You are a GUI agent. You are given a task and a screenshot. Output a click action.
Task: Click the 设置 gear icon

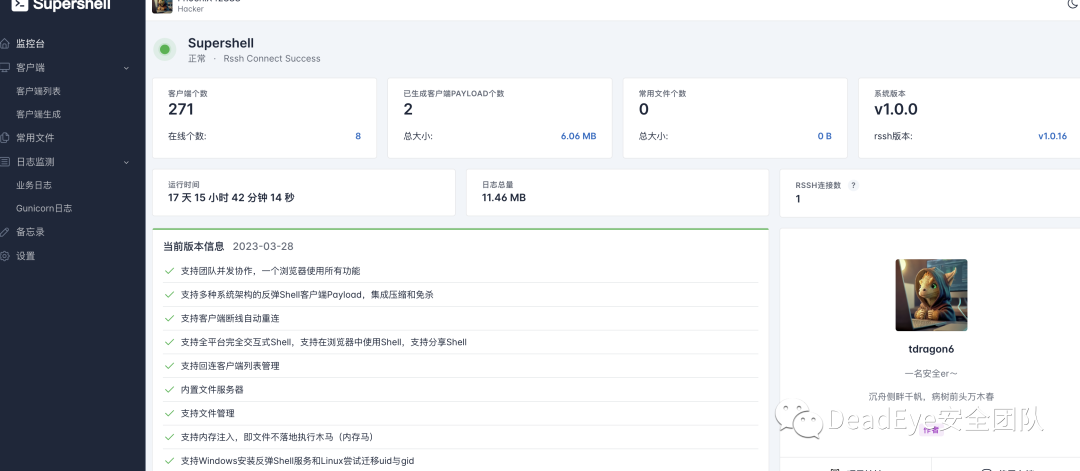(x=5, y=255)
